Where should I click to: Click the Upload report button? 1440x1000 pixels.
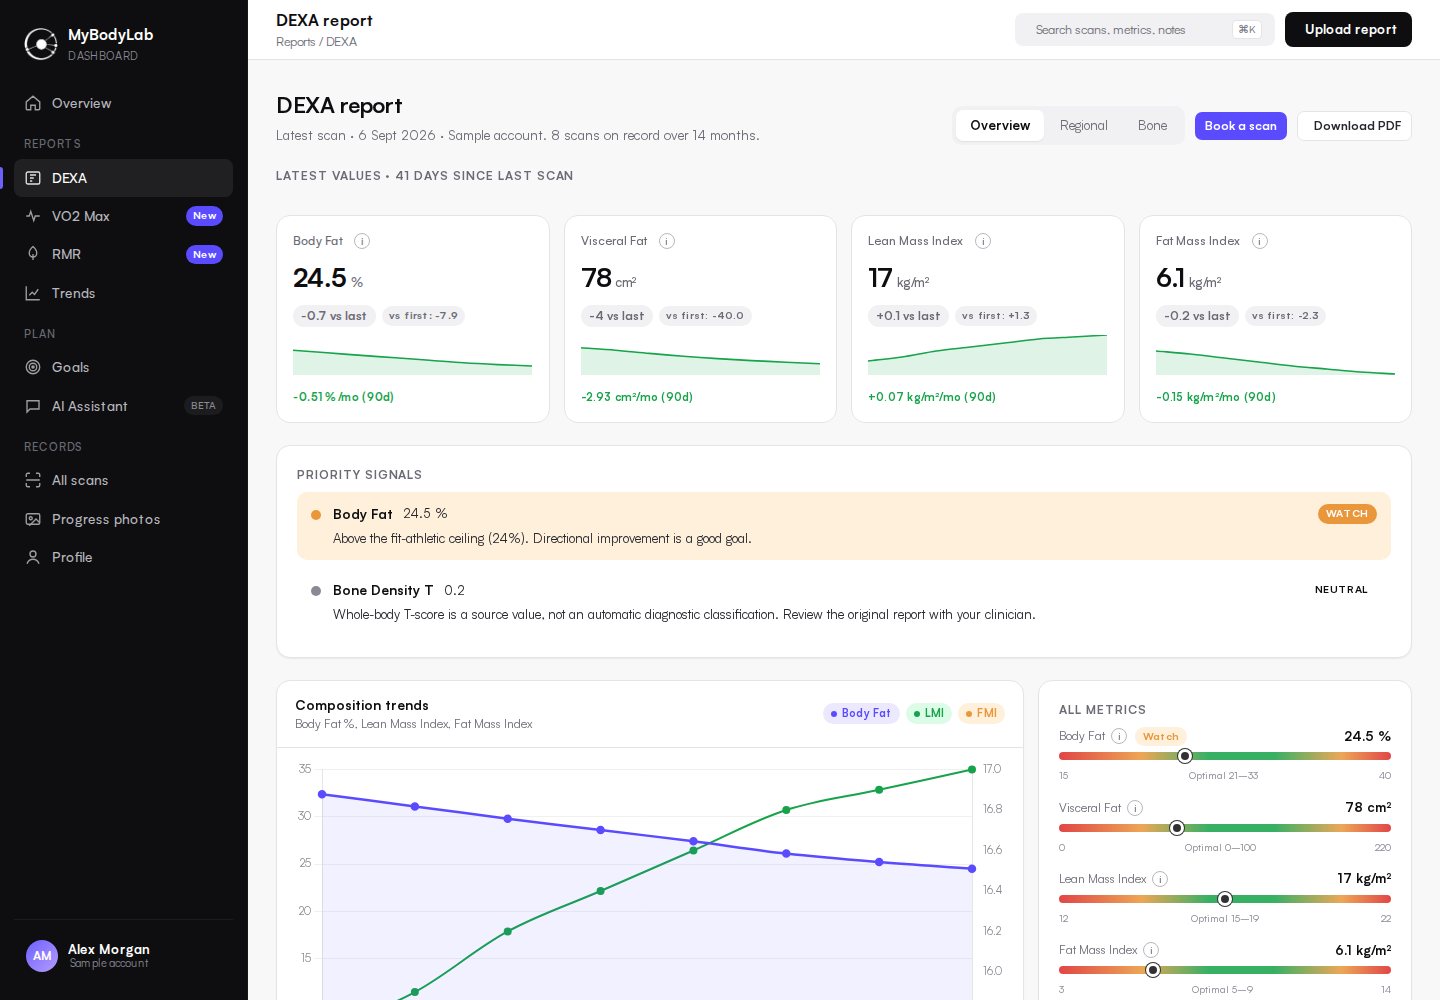1348,30
